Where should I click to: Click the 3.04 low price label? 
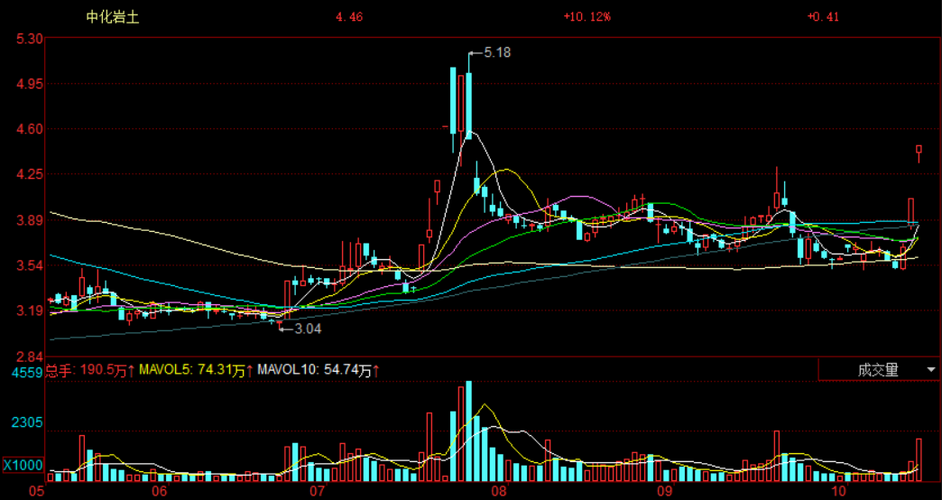pos(308,329)
